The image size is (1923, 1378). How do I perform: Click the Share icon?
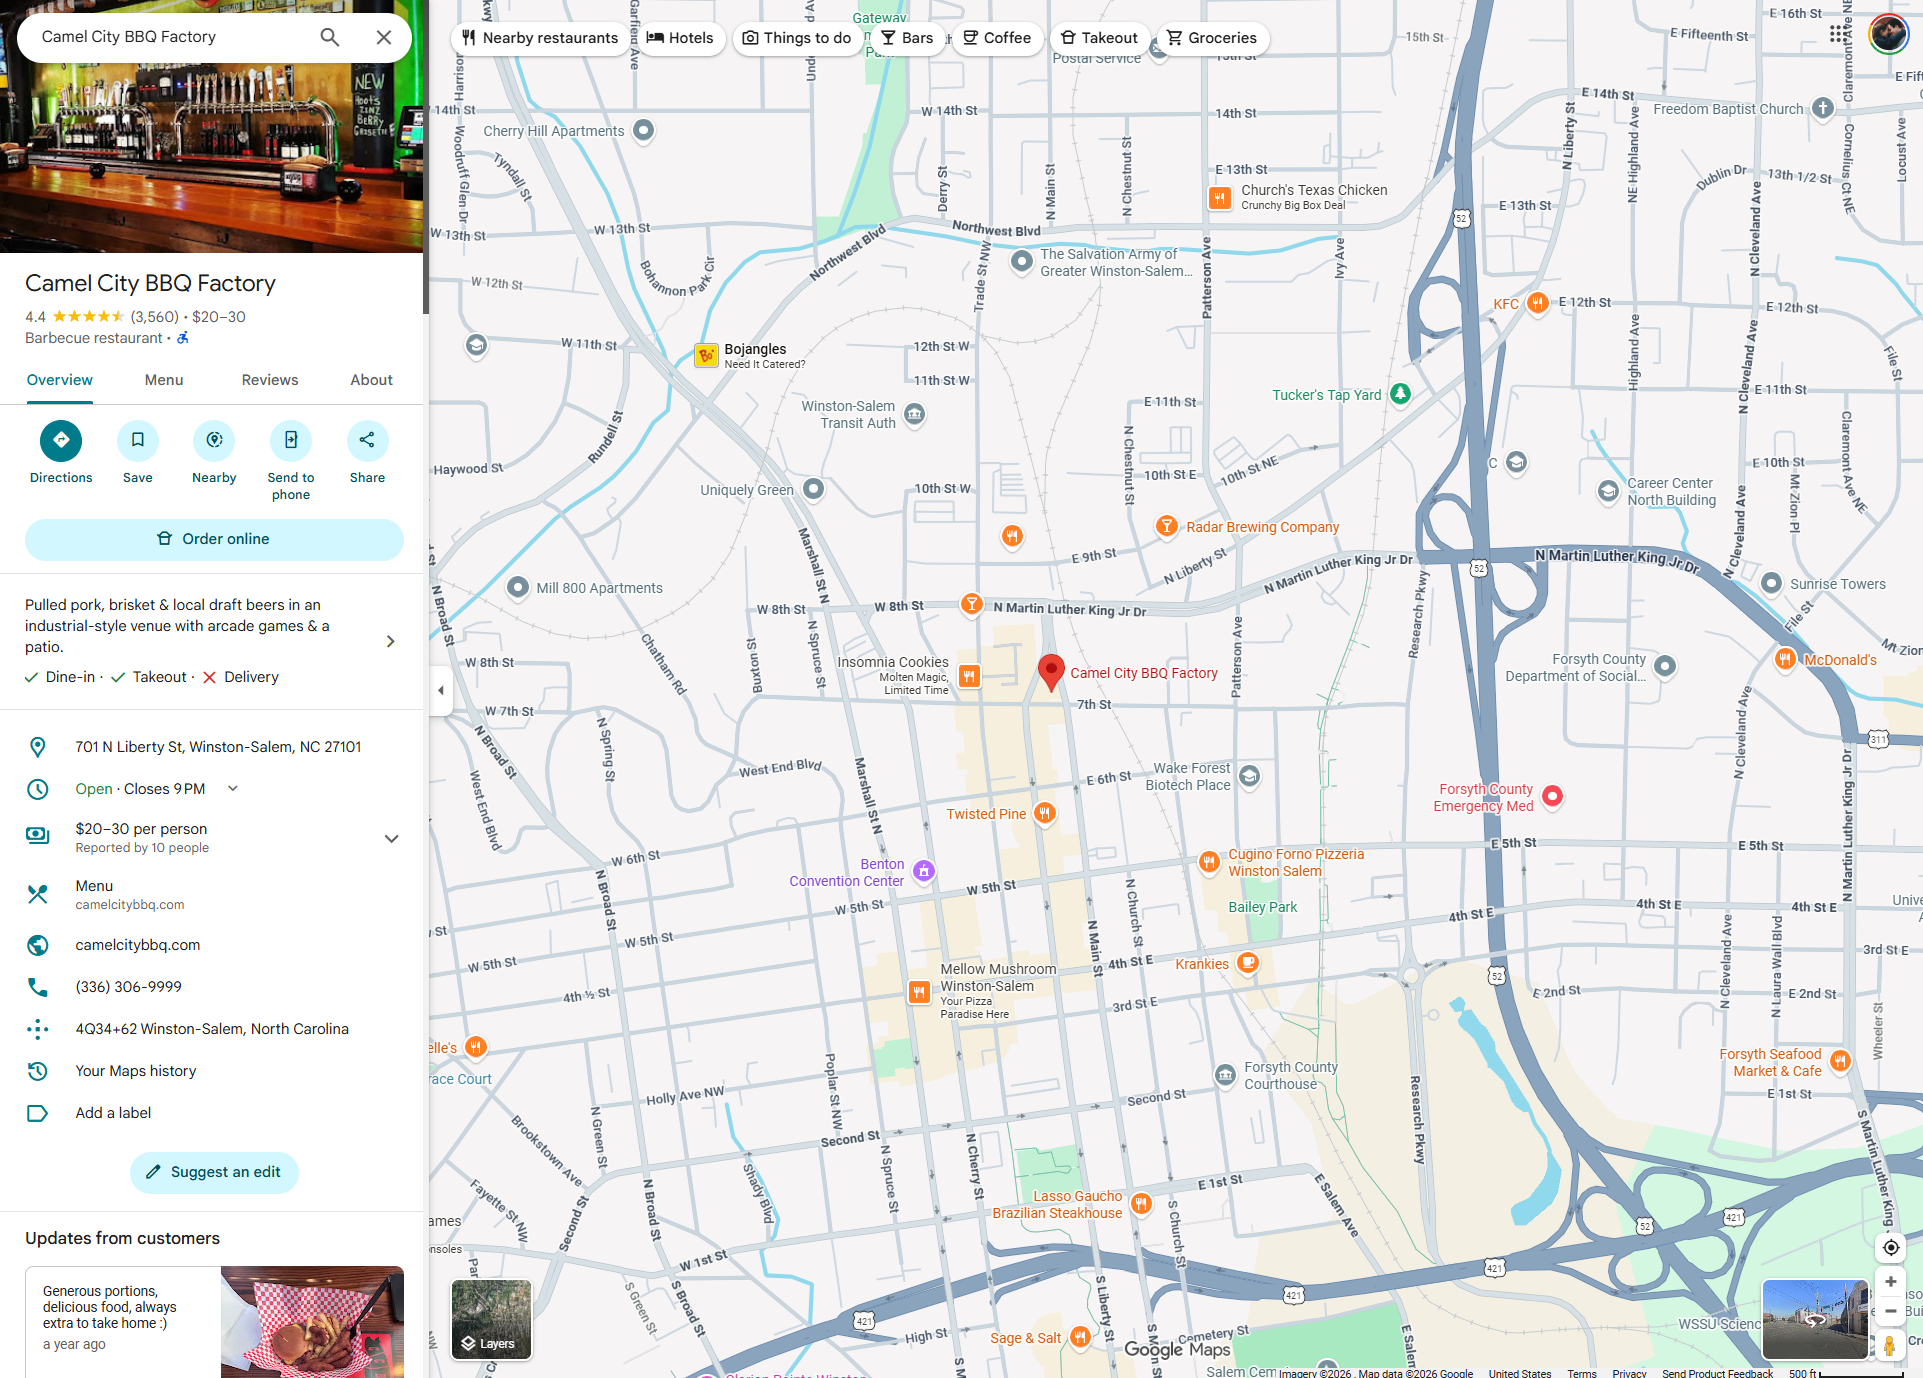pos(367,440)
